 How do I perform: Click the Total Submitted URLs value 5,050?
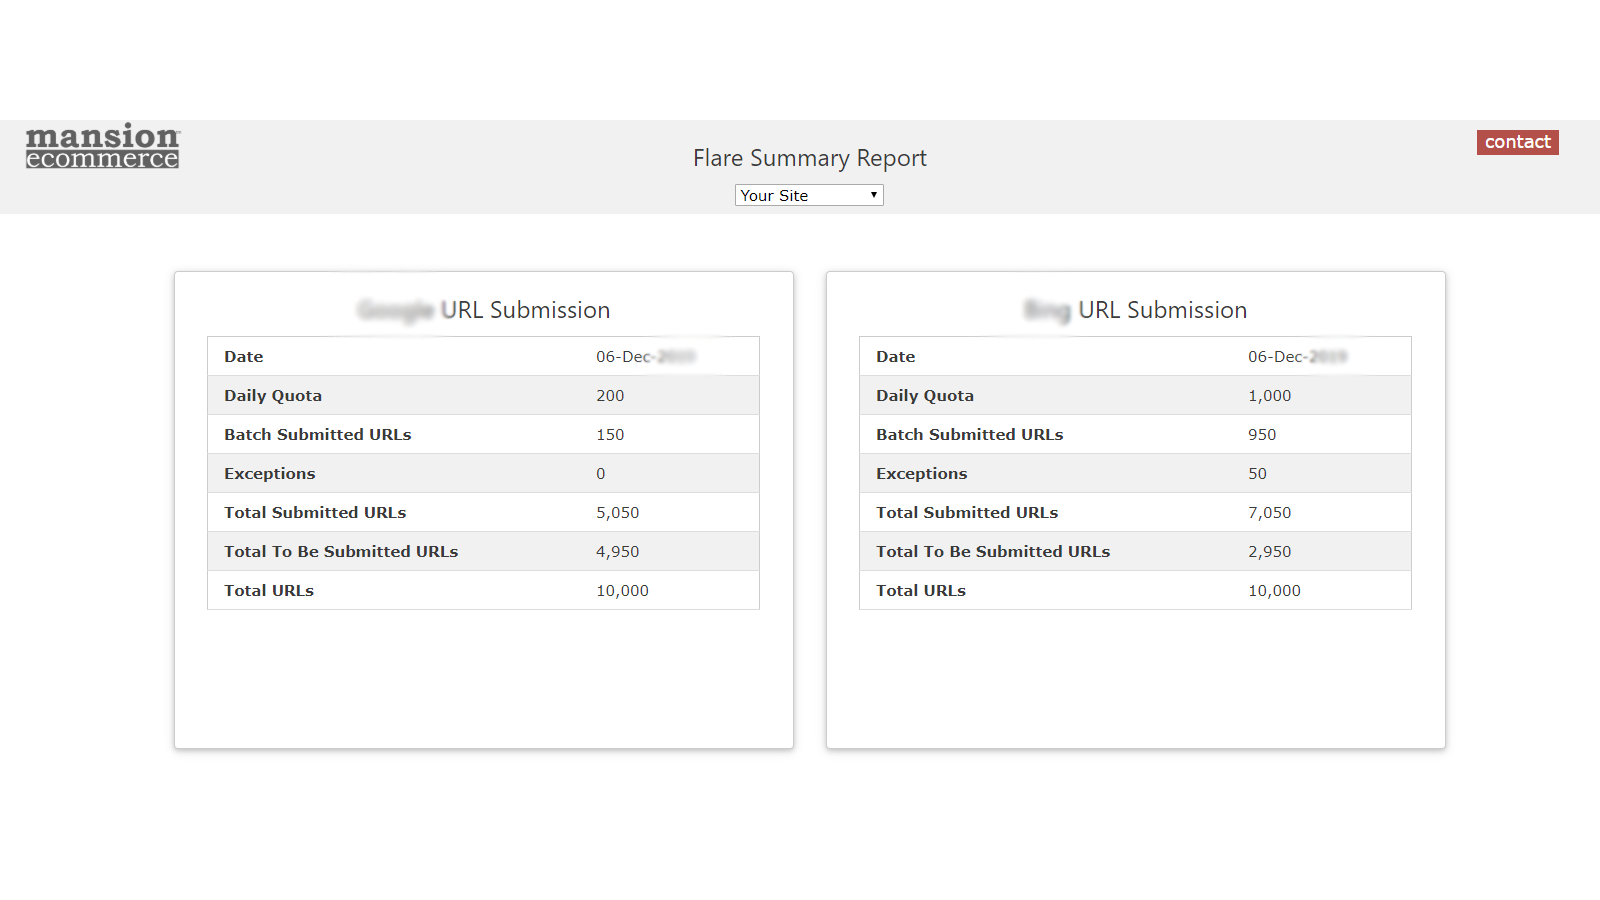[618, 513]
